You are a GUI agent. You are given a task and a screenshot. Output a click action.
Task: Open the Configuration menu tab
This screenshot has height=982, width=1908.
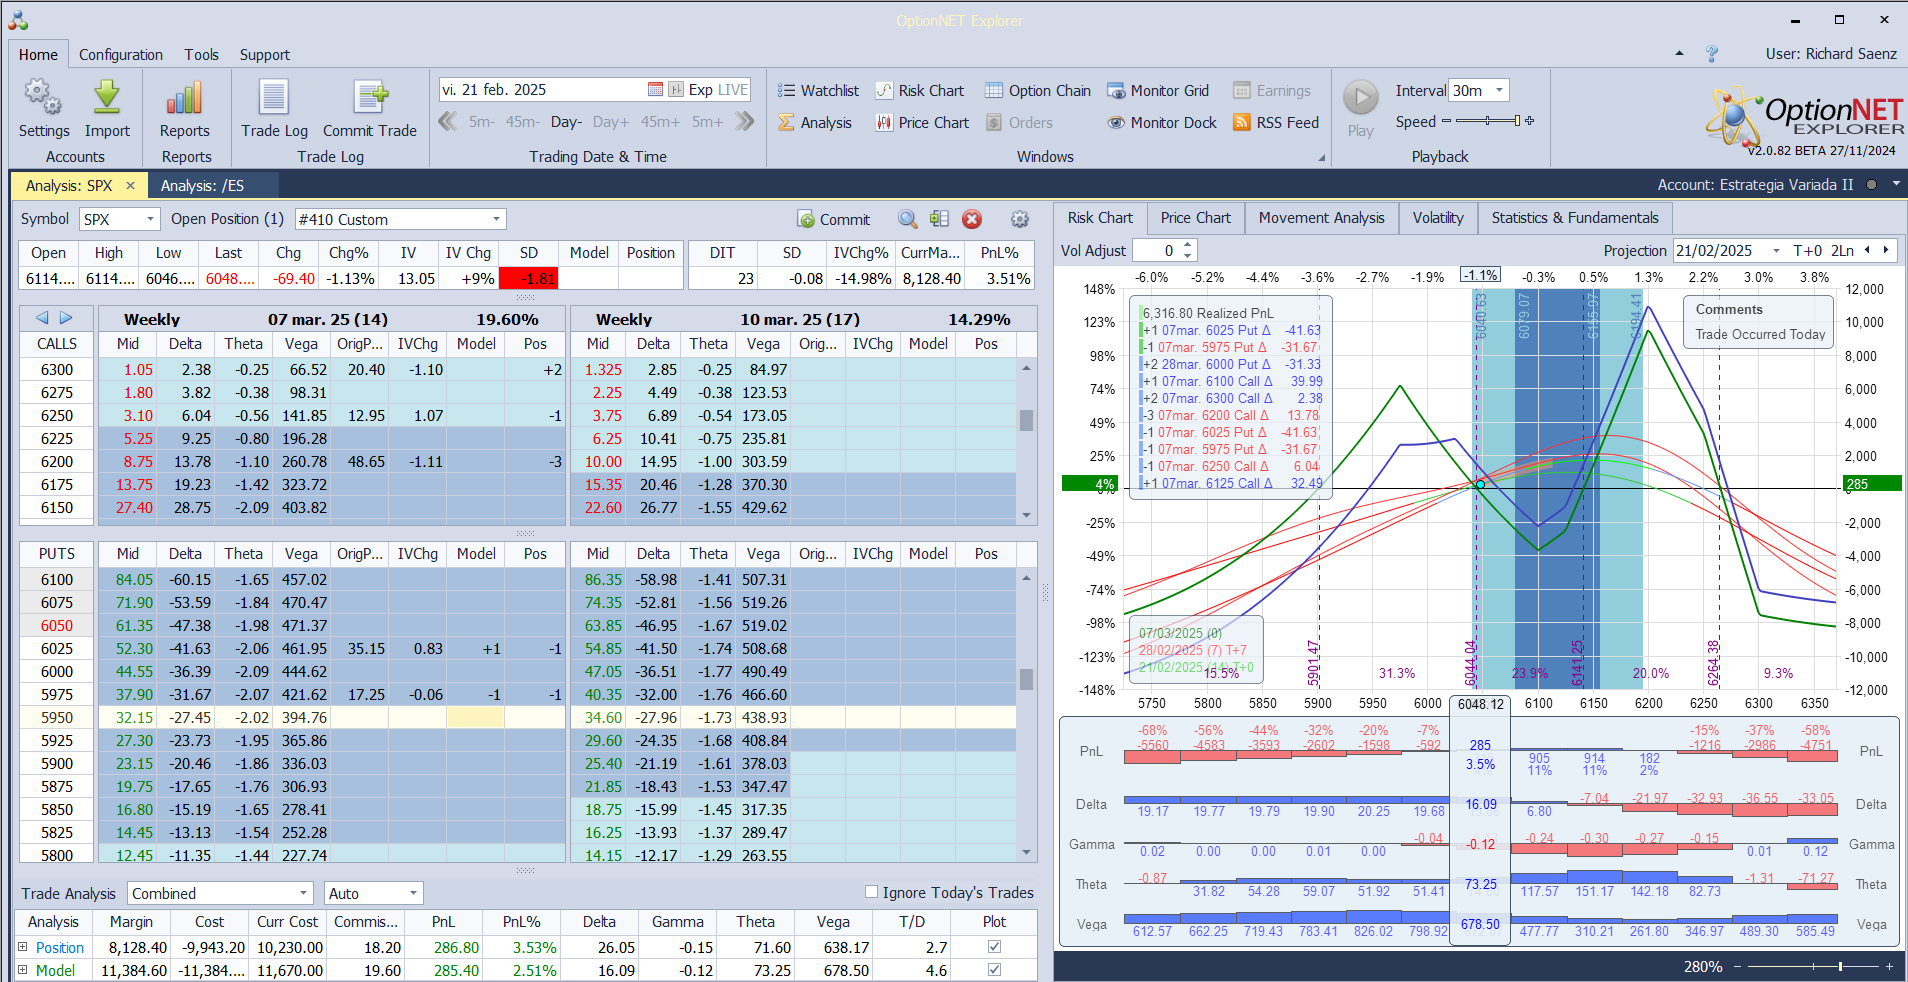[x=121, y=55]
